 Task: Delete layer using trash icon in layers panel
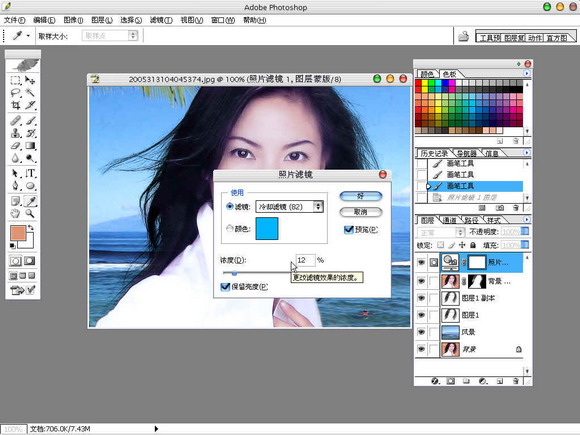pos(516,381)
